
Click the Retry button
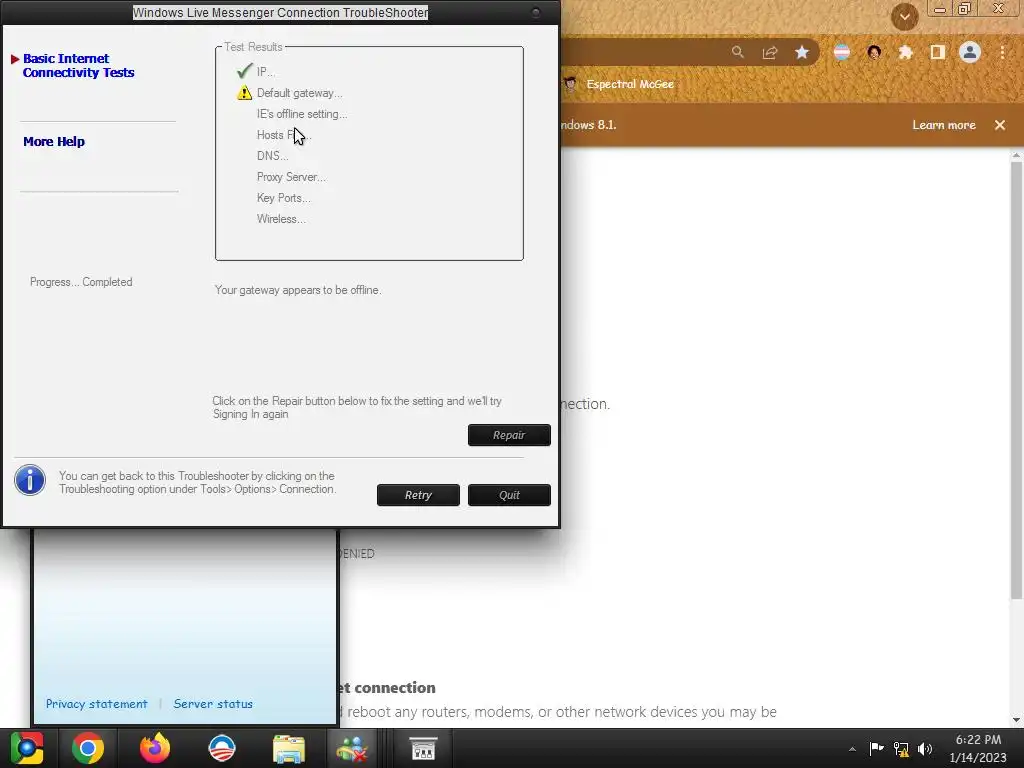pos(418,495)
